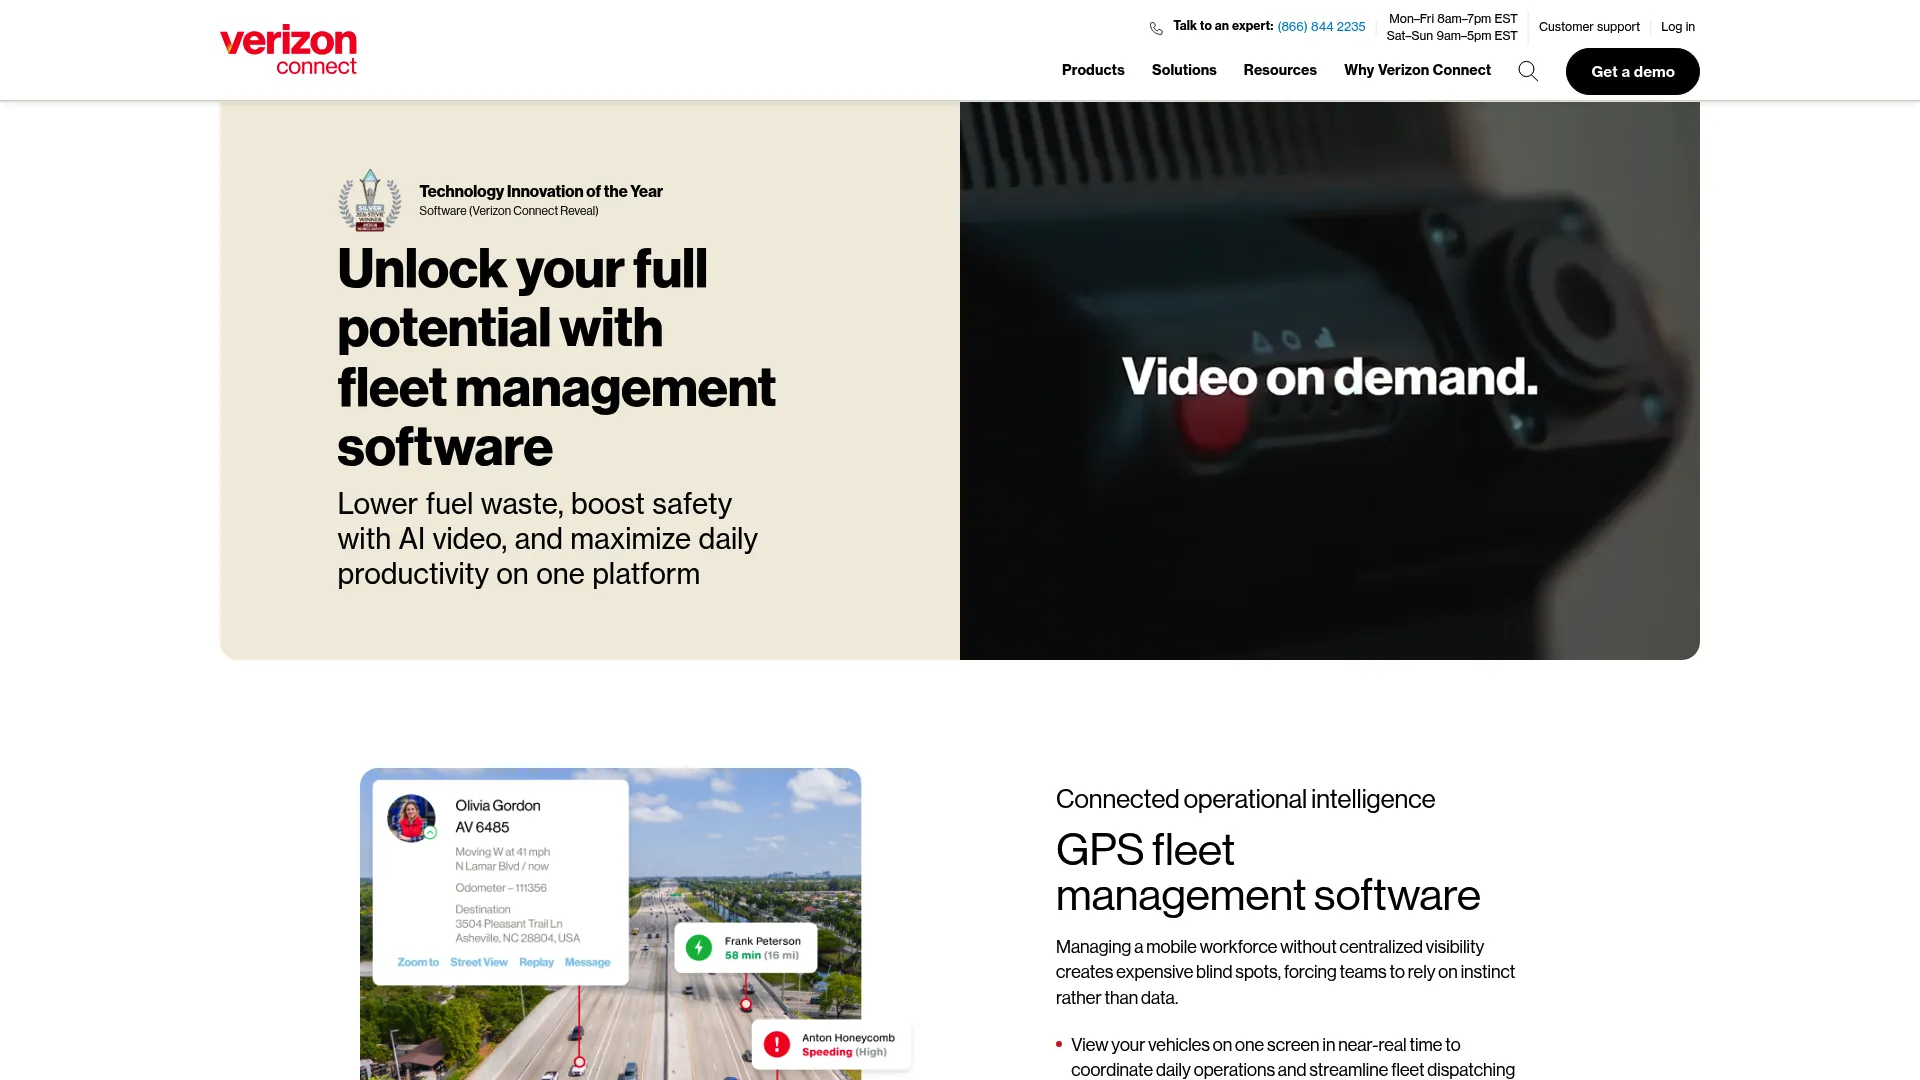The image size is (1920, 1080).
Task: Click the Frank Peterson ETA card
Action: coord(745,948)
